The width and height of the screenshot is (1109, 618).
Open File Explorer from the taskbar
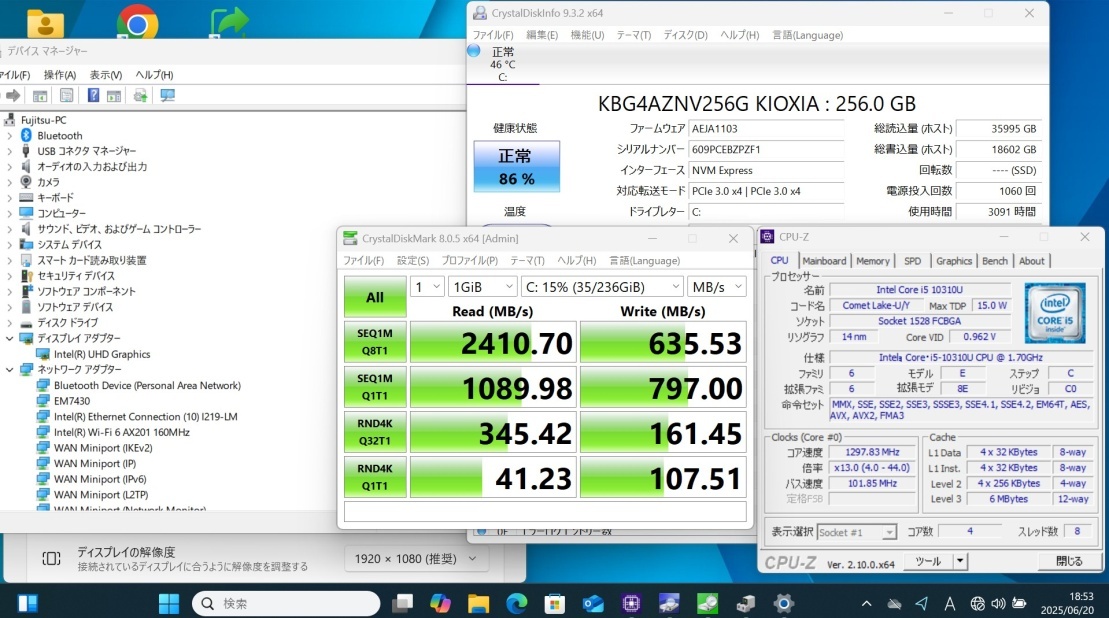[x=478, y=603]
